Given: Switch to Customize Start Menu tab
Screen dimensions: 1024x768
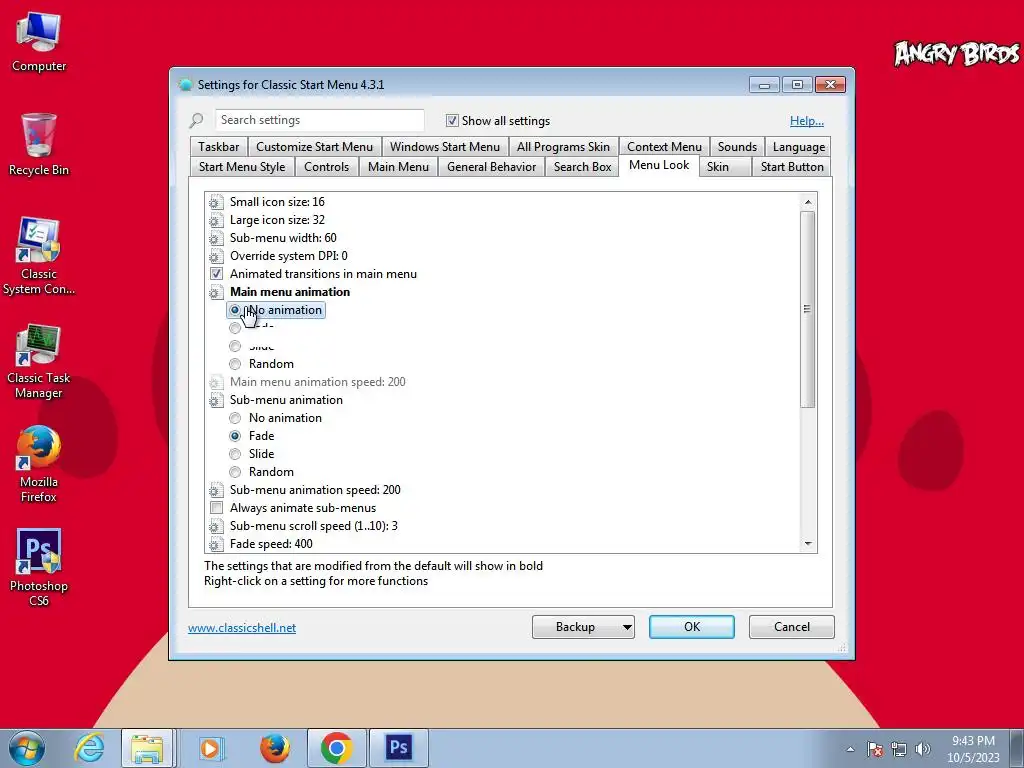Looking at the screenshot, I should pos(314,147).
